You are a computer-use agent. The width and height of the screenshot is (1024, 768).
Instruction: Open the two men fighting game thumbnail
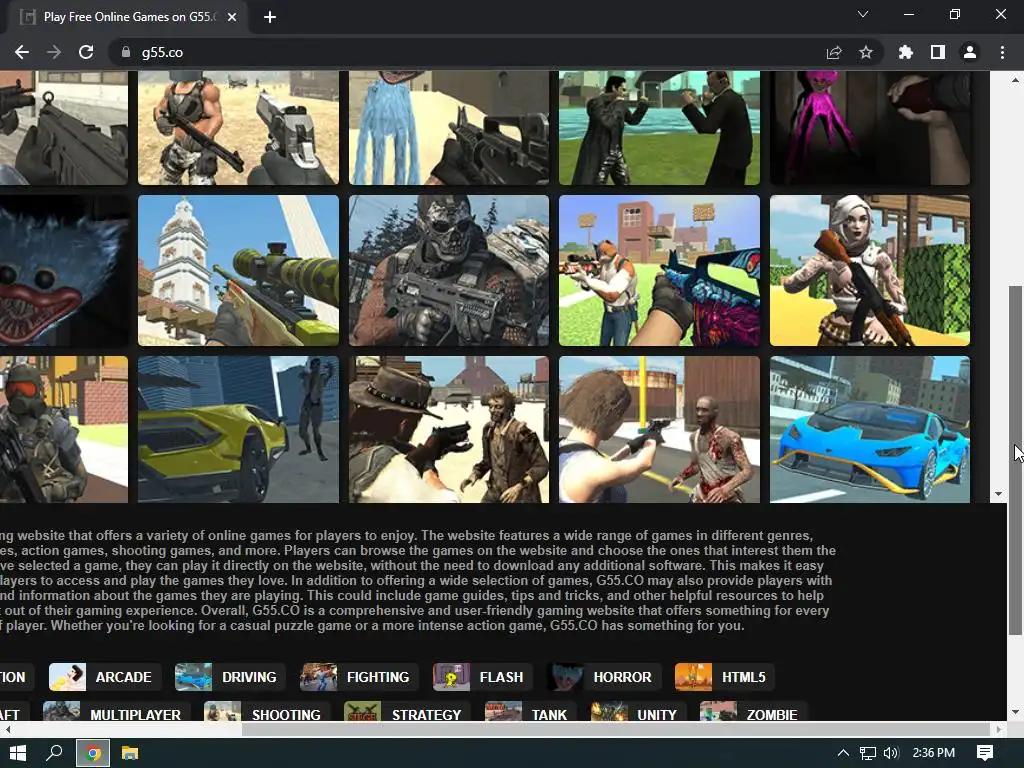pos(660,128)
